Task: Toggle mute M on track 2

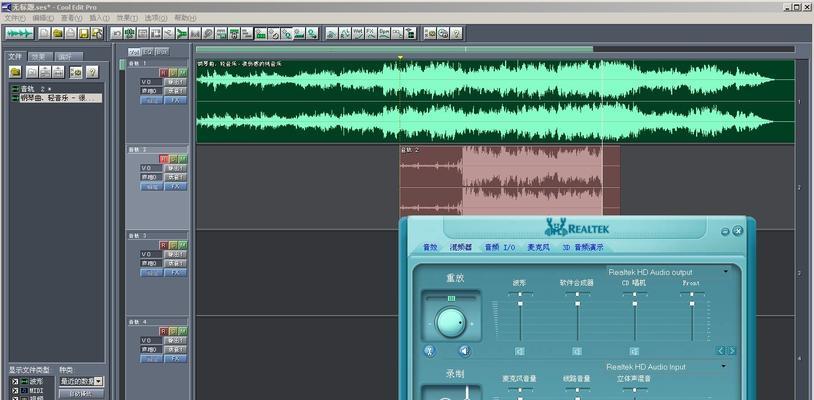Action: coord(183,158)
